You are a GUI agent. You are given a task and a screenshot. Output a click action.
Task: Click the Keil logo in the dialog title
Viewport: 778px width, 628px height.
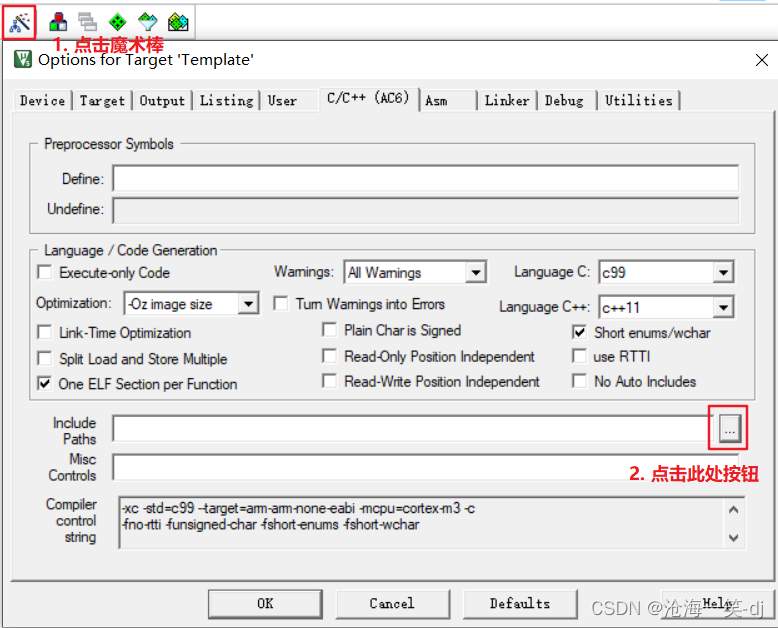[x=23, y=60]
